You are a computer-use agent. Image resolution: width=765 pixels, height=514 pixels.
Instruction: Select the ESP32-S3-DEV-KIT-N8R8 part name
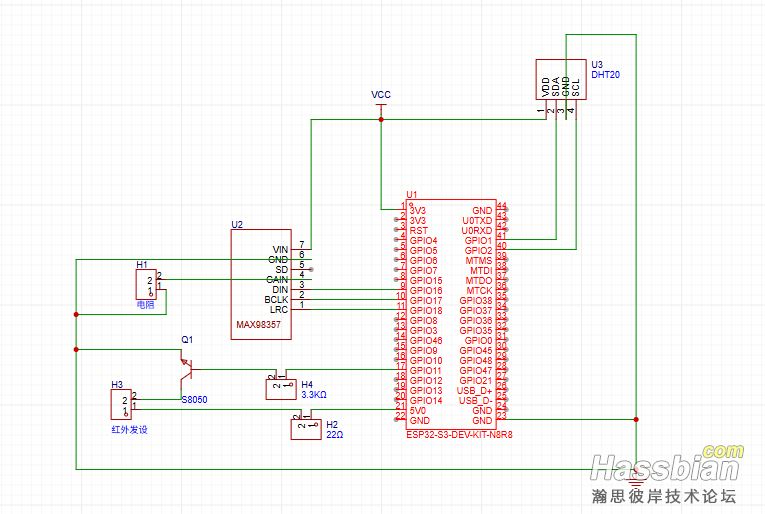click(x=459, y=435)
